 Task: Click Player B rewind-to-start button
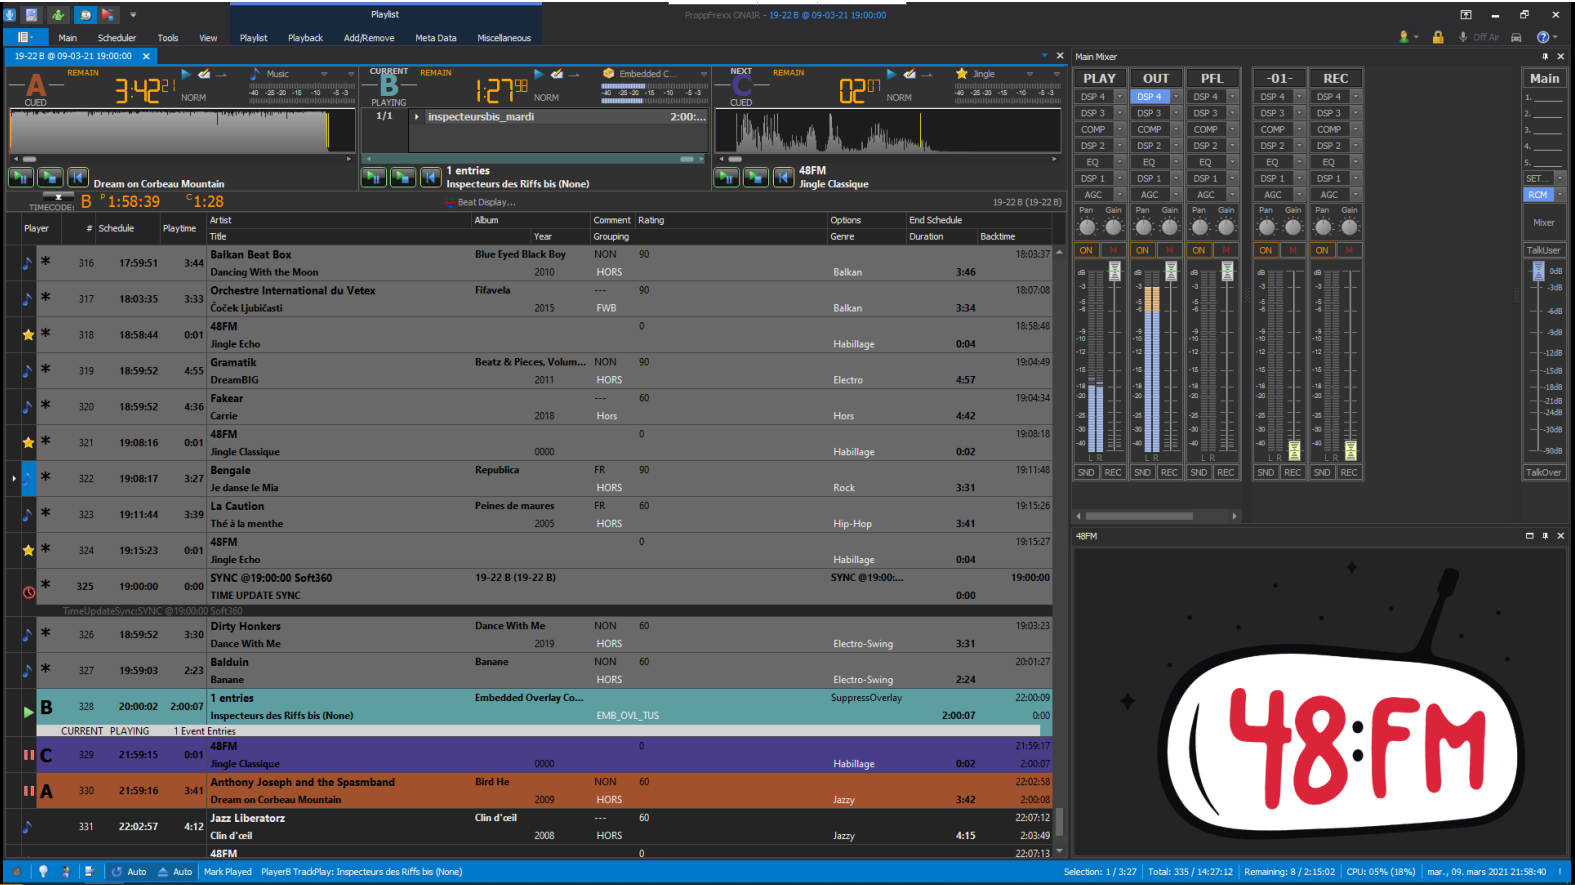430,177
